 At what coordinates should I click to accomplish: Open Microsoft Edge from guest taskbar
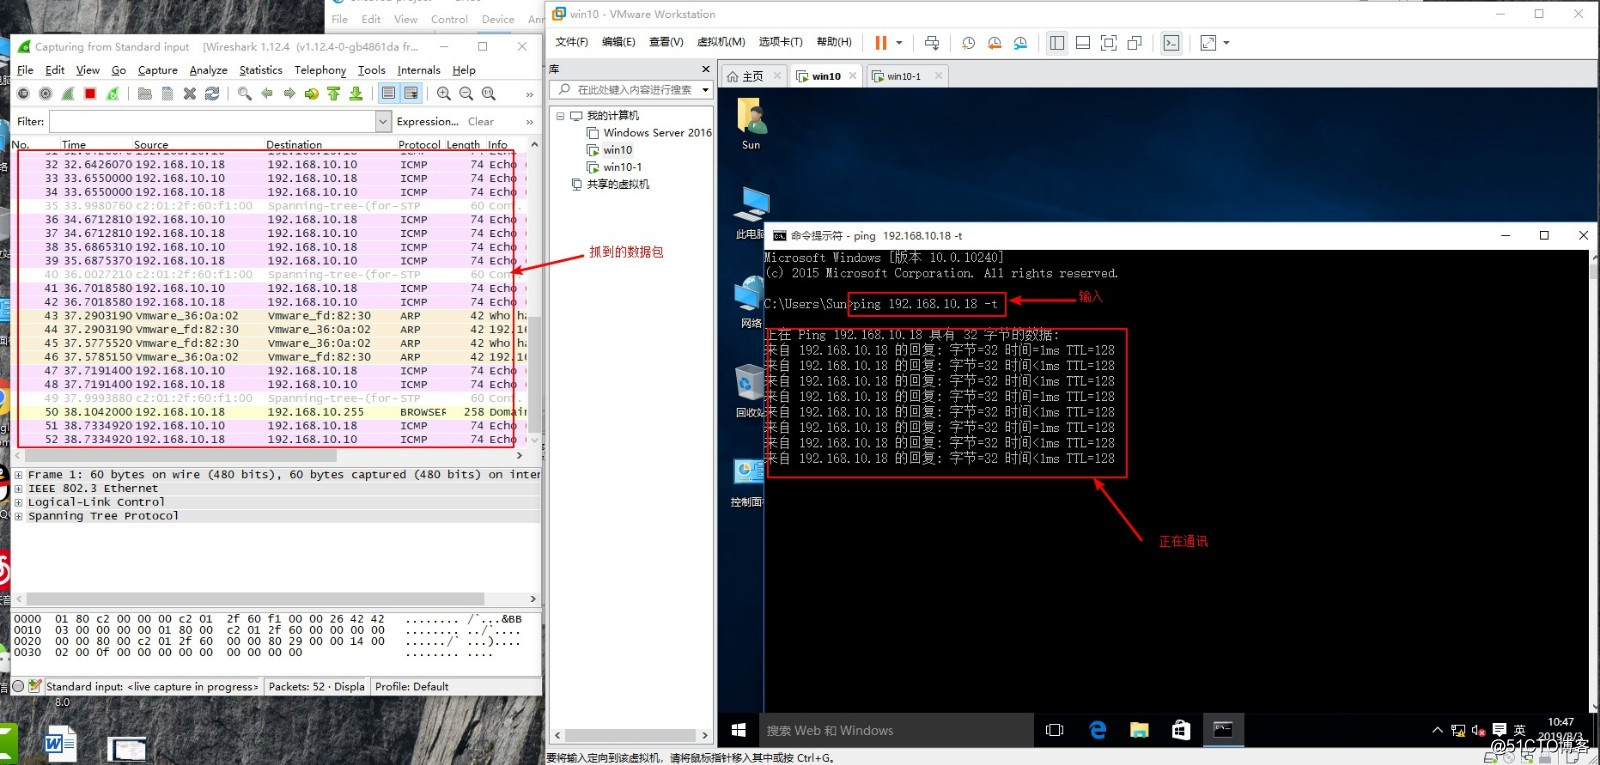coord(1097,730)
